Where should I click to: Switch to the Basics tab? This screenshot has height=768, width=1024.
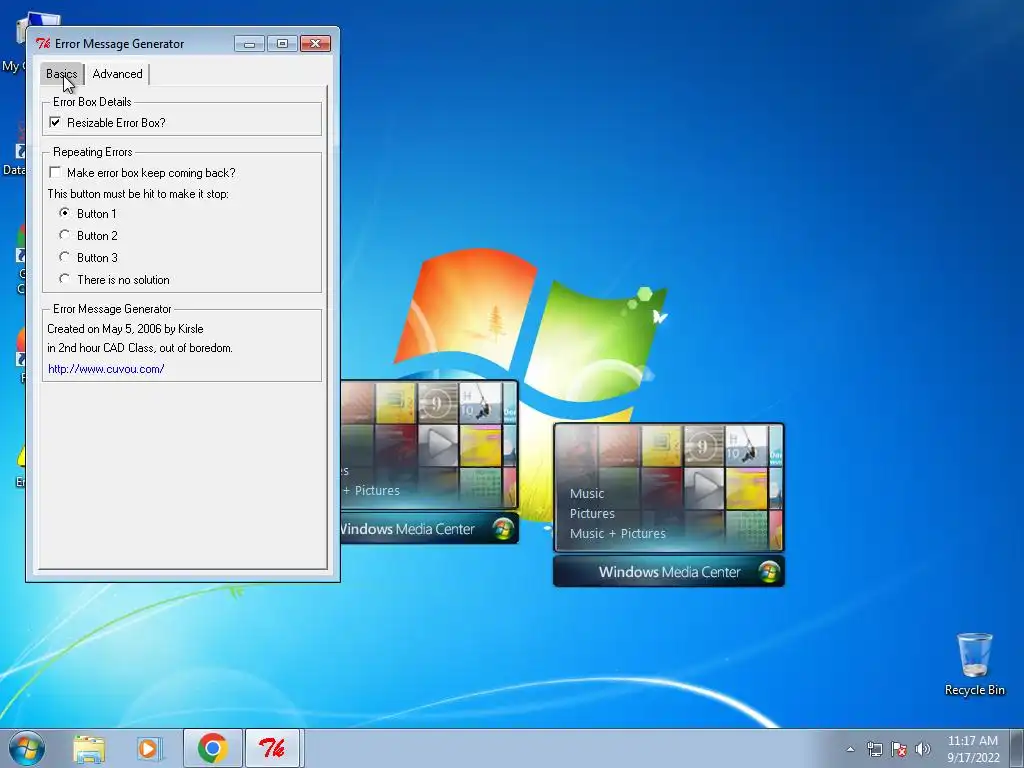coord(61,74)
